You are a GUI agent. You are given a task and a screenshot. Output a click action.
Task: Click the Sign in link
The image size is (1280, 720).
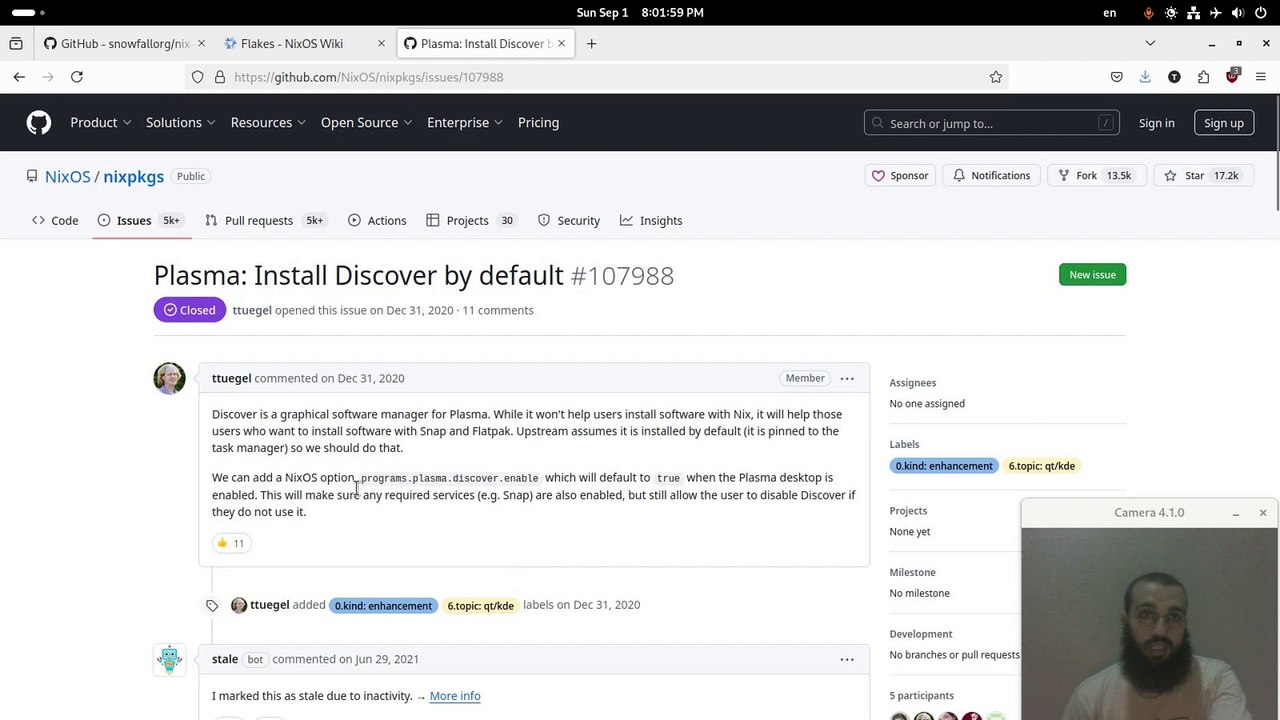click(1156, 123)
